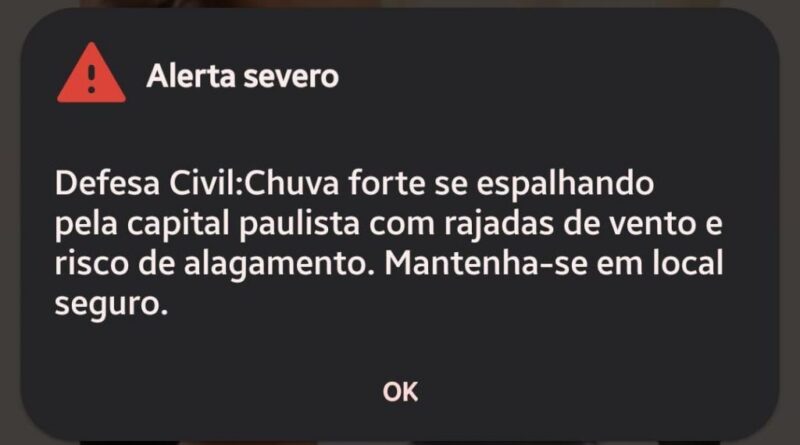Image resolution: width=800 pixels, height=445 pixels.
Task: Click the red warning triangle icon
Action: 91,73
